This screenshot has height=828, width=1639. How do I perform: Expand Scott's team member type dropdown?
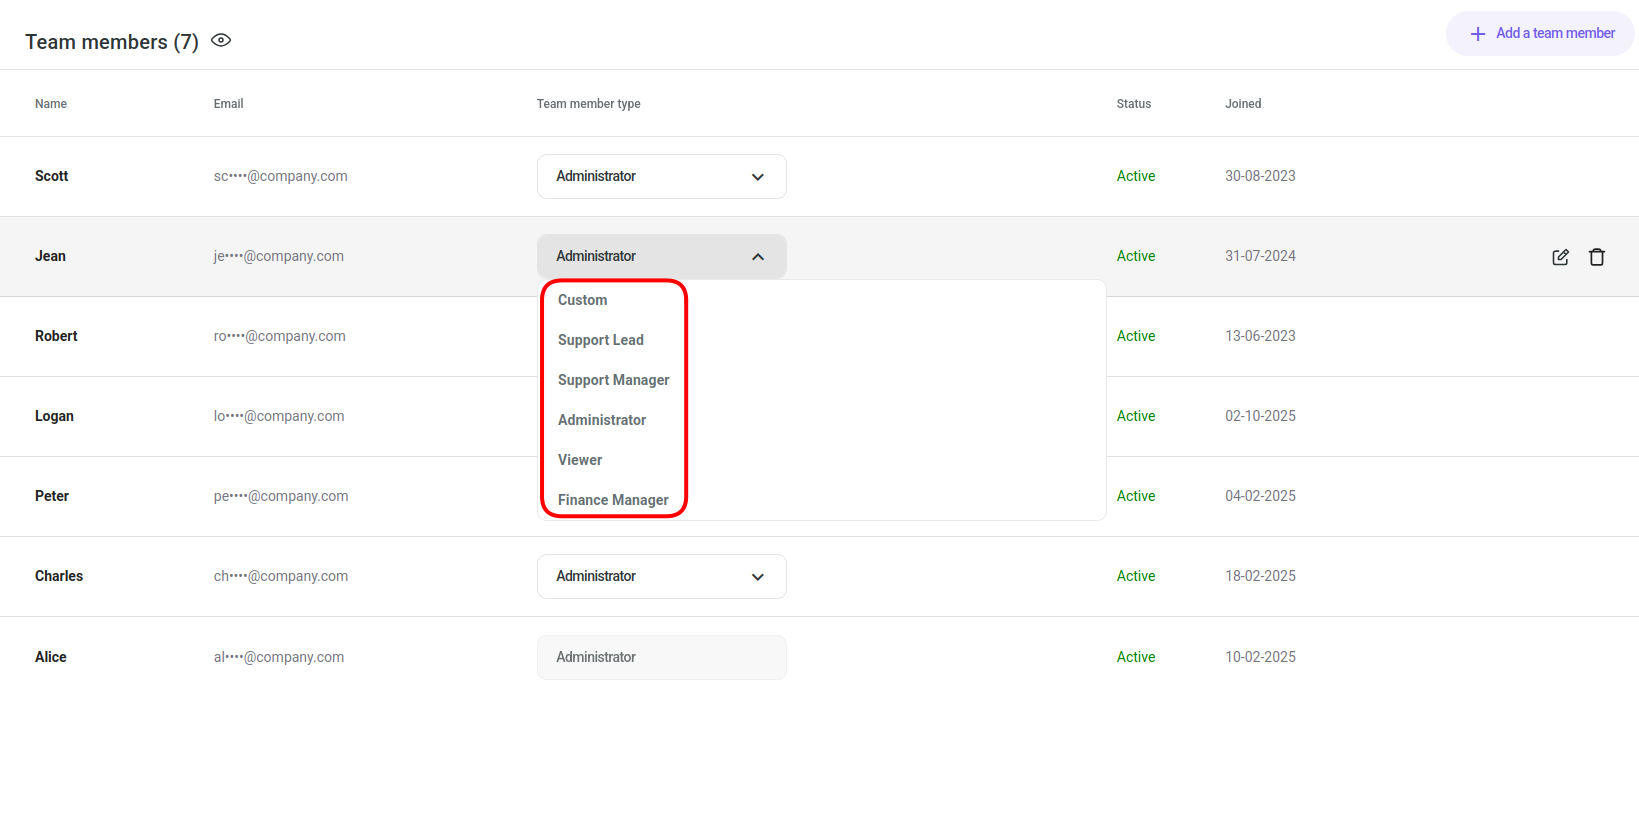pos(661,177)
